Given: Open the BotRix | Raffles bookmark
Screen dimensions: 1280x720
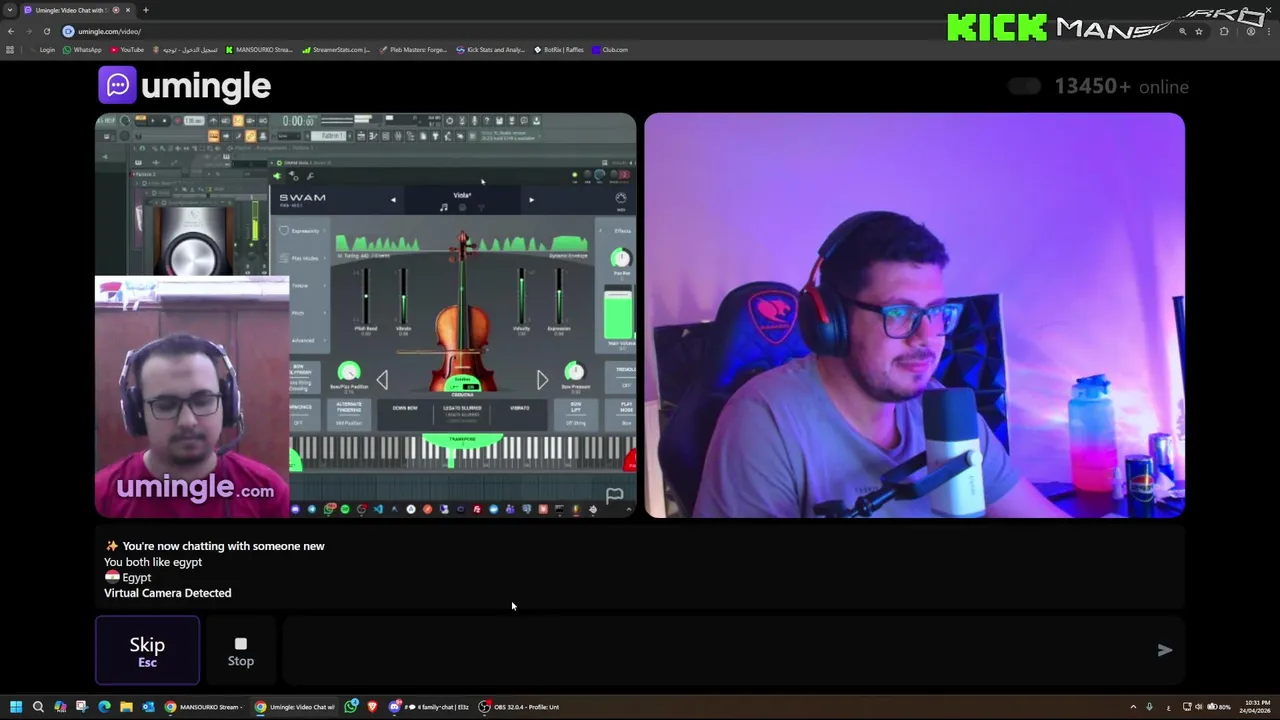Looking at the screenshot, I should tap(559, 49).
